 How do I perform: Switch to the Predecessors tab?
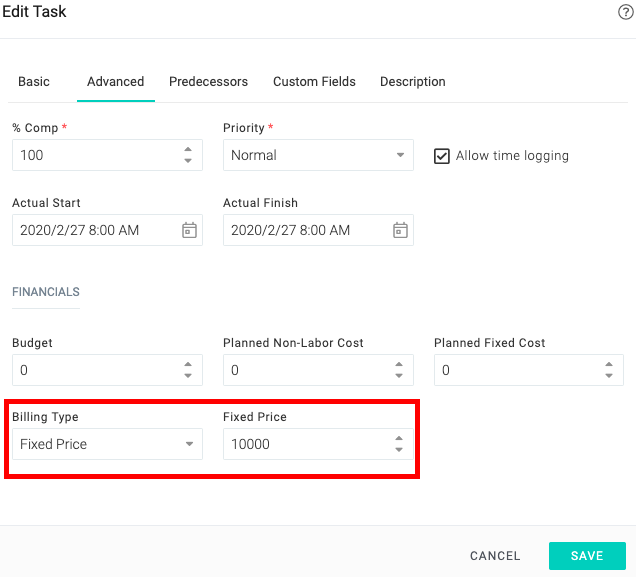click(208, 82)
